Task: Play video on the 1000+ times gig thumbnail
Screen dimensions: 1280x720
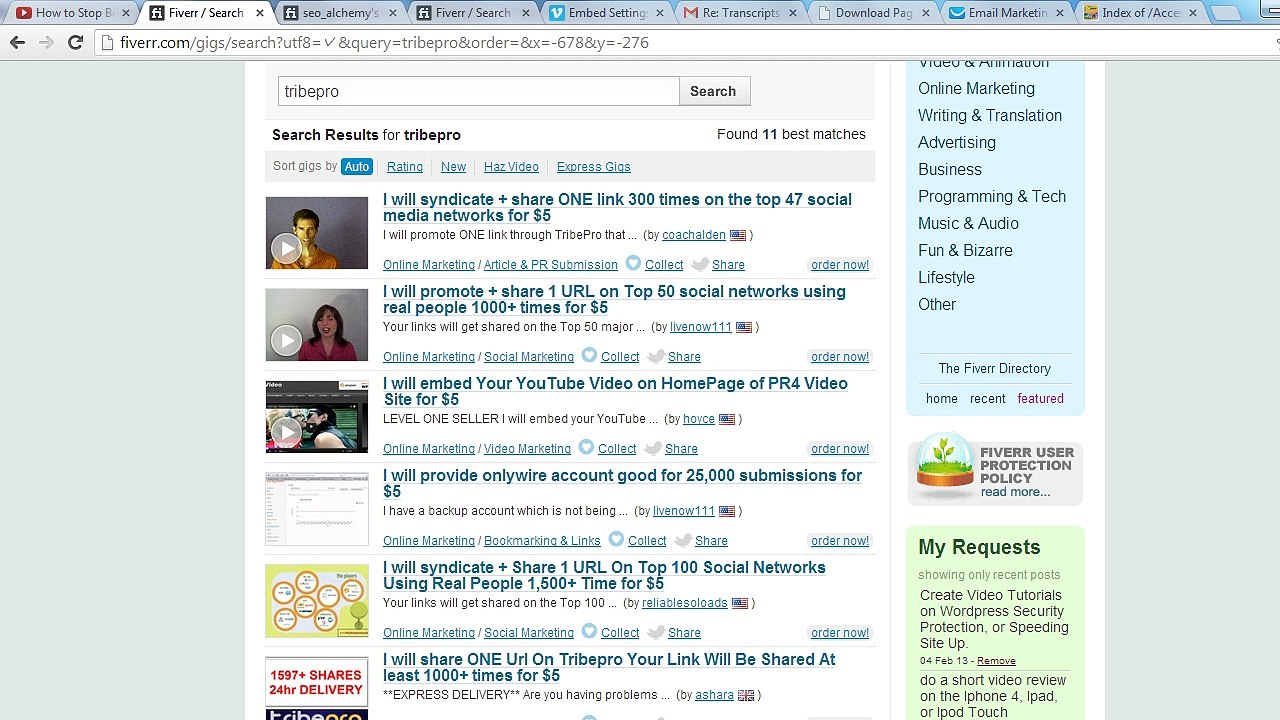Action: (286, 341)
